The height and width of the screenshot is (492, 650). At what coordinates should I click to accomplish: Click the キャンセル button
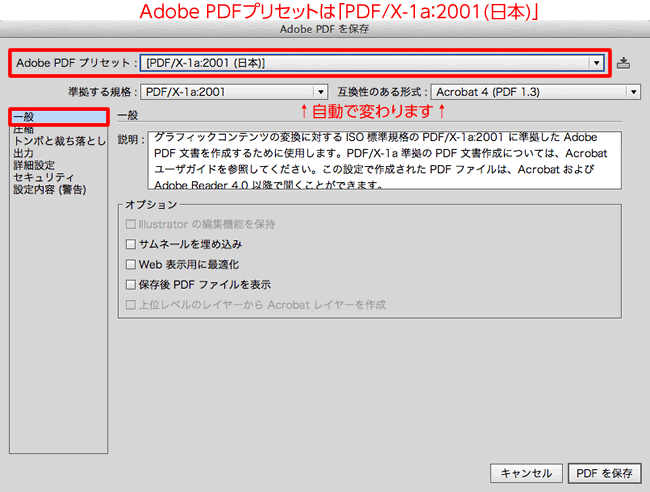coord(526,473)
